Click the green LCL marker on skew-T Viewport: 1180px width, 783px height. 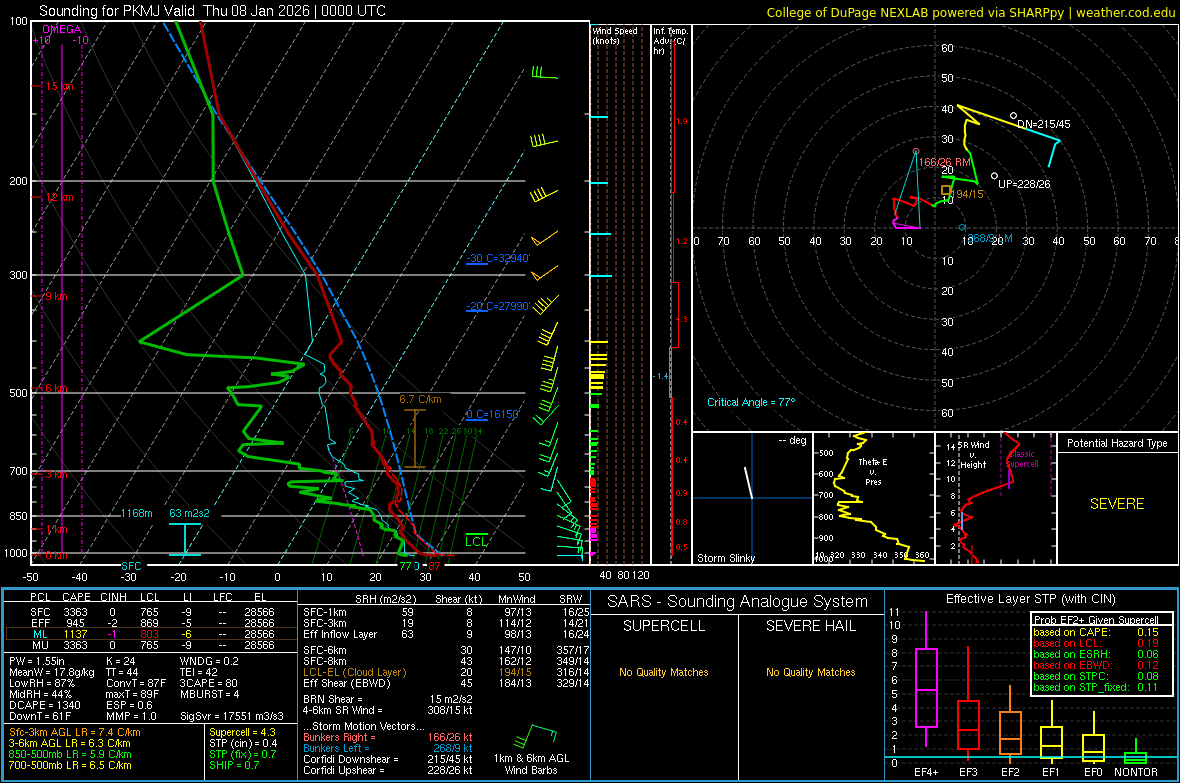(x=476, y=541)
